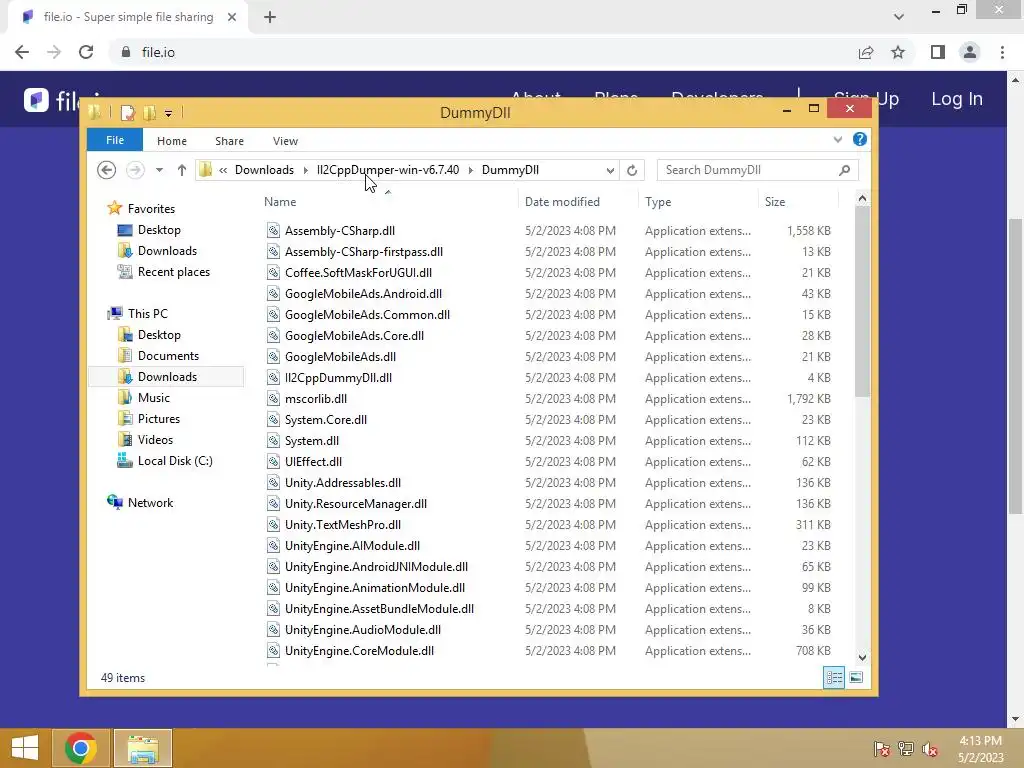Select This PC in navigation pane

(x=148, y=313)
